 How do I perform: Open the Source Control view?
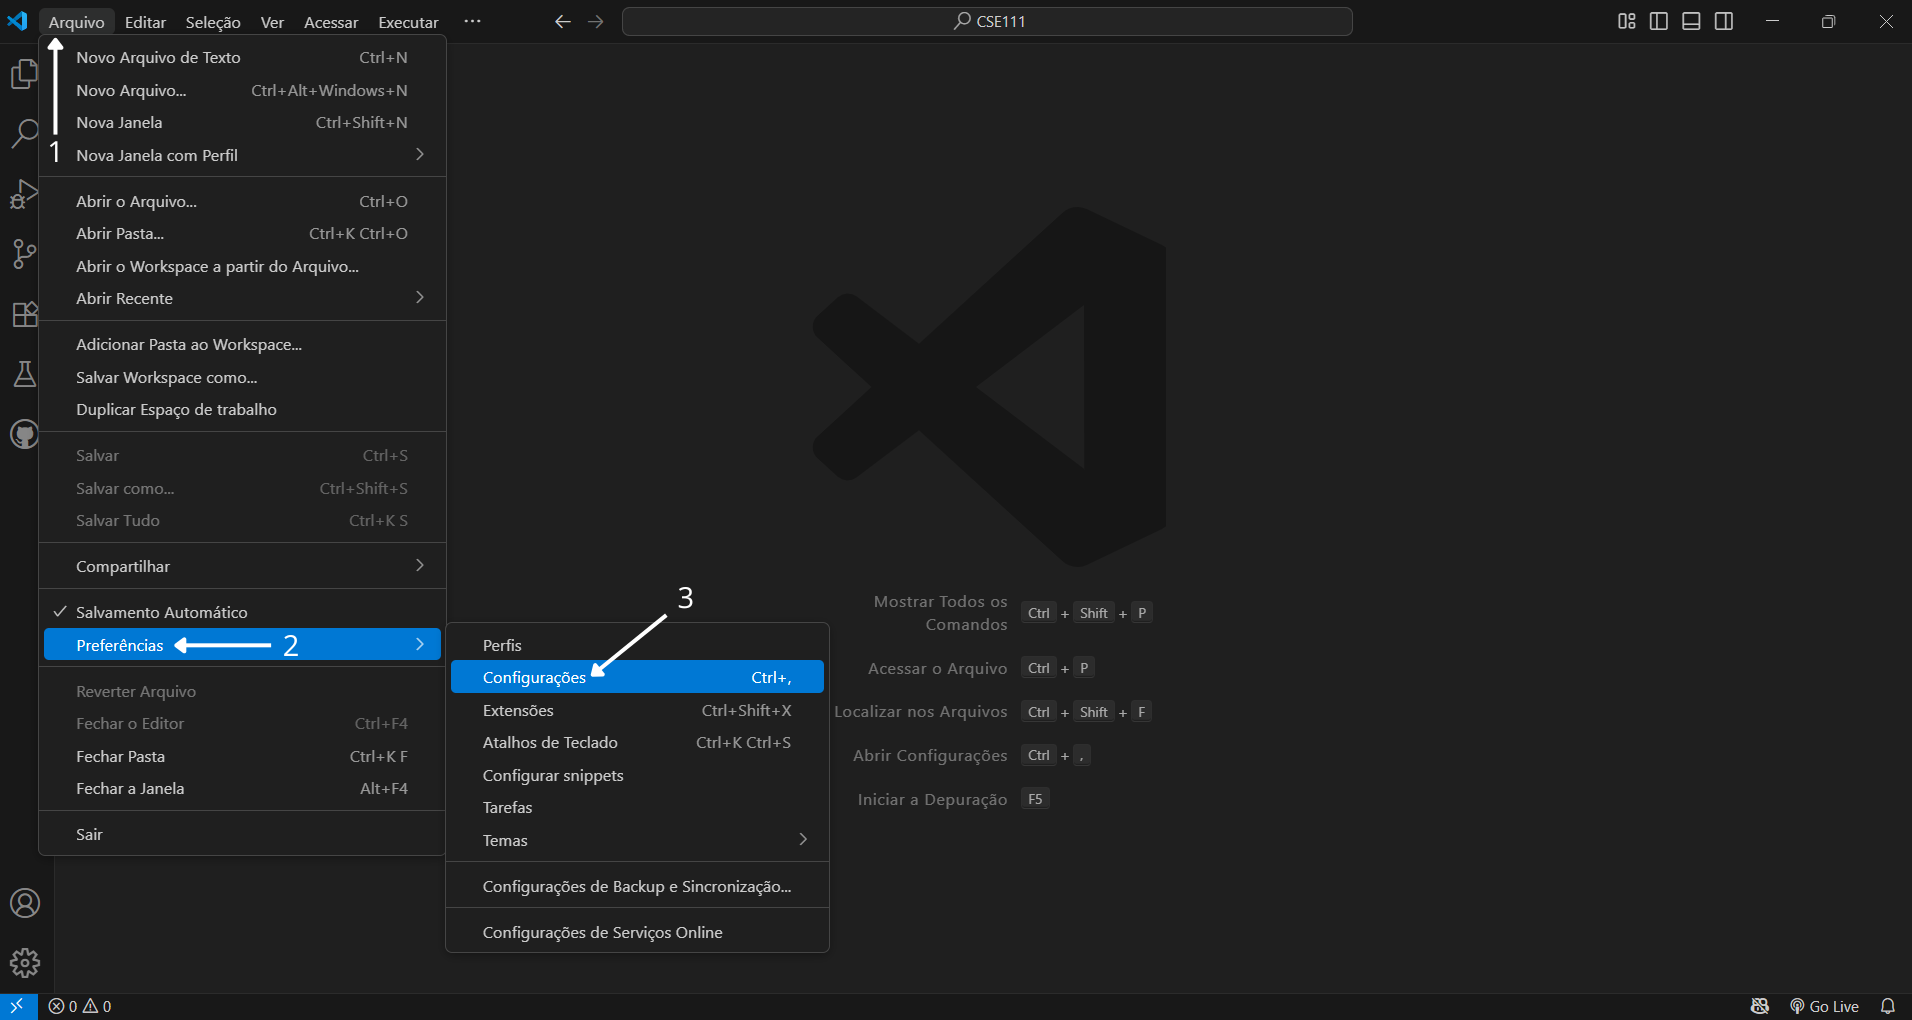tap(24, 254)
